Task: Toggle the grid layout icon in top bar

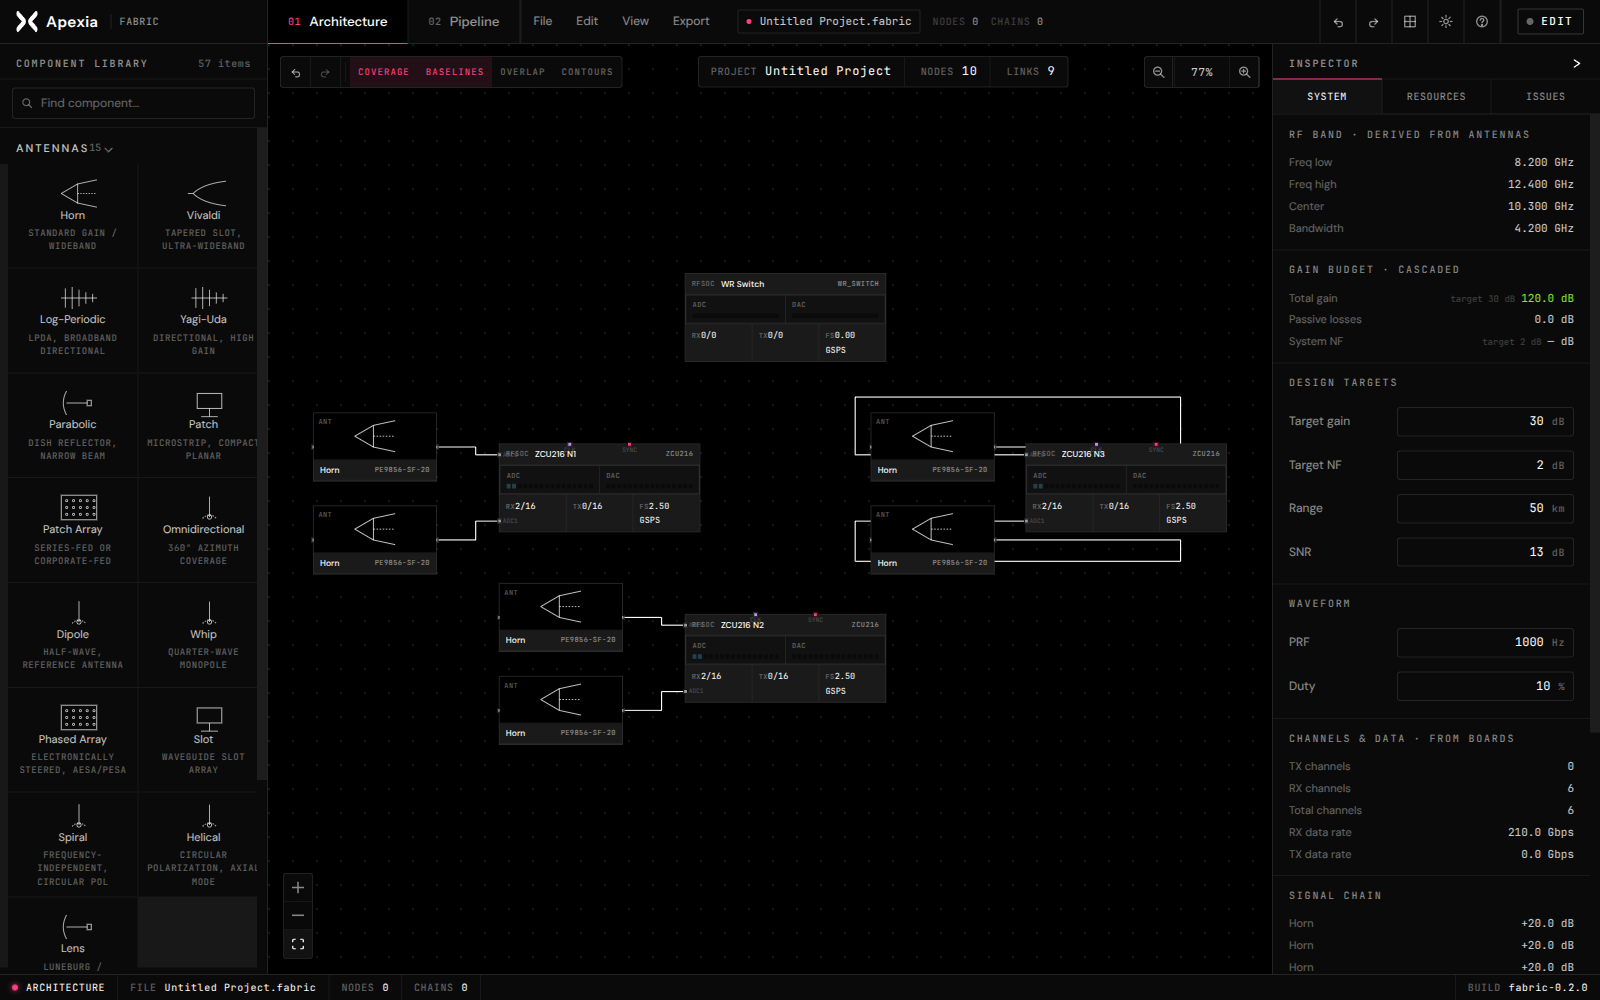Action: 1410,21
